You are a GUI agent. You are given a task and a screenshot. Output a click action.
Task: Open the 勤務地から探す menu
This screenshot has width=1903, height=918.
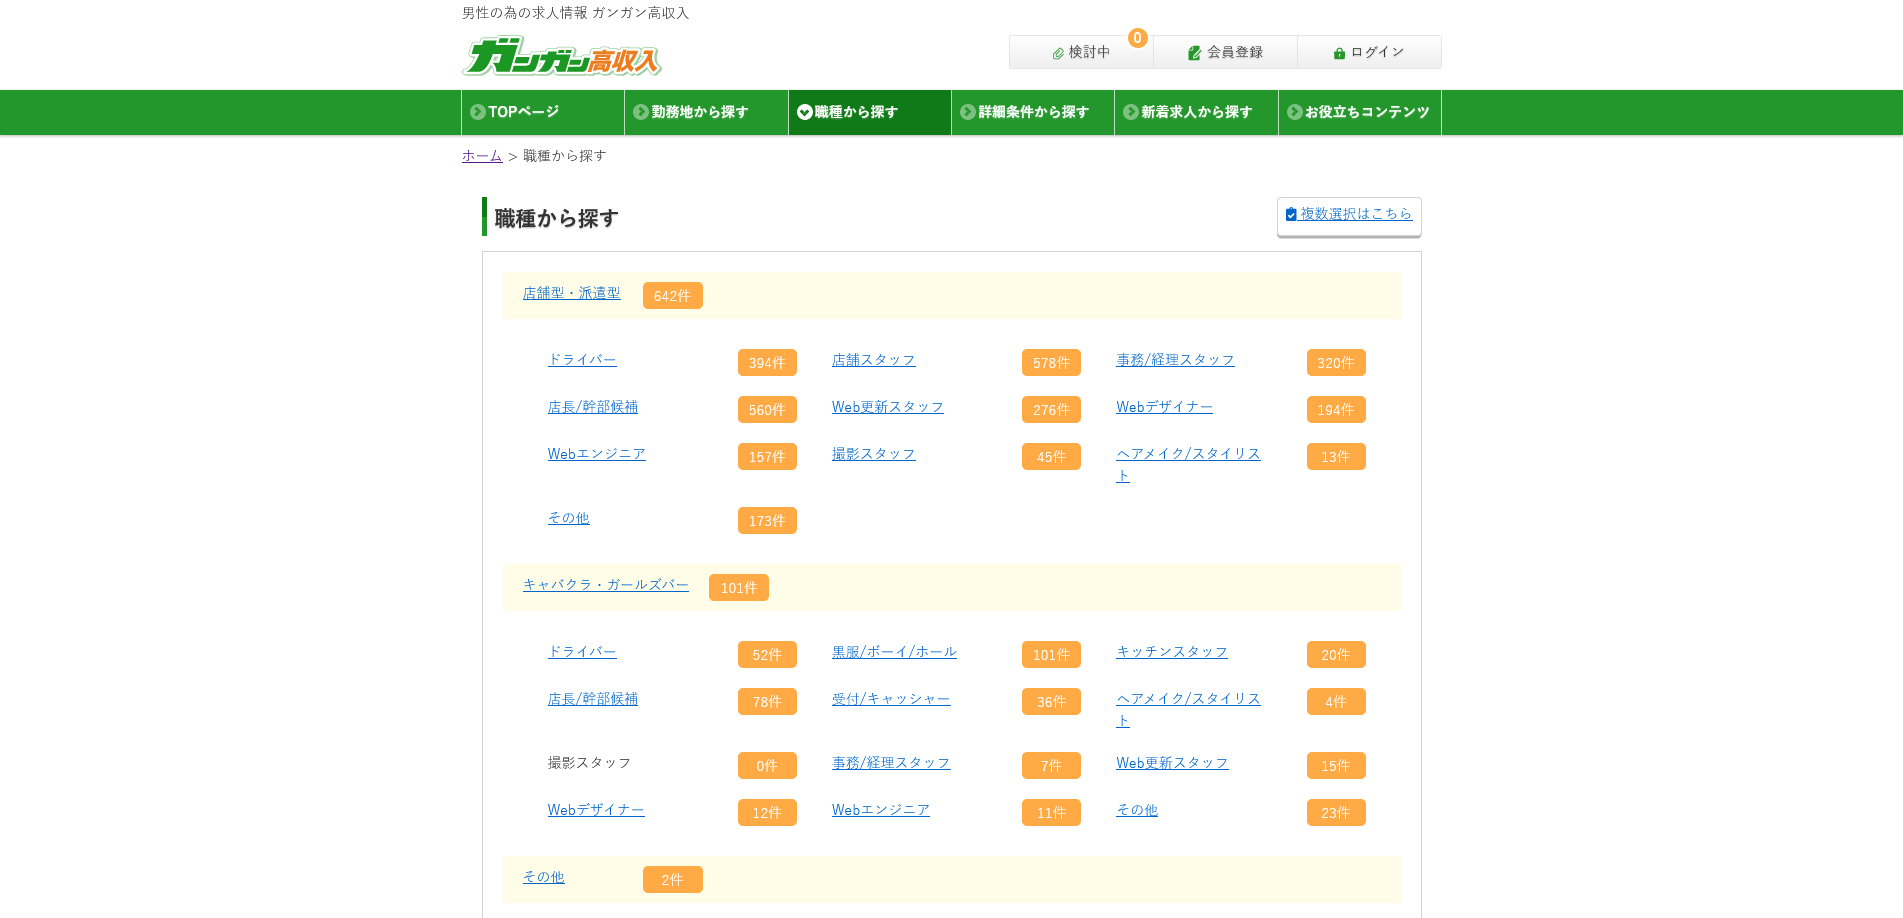(706, 112)
